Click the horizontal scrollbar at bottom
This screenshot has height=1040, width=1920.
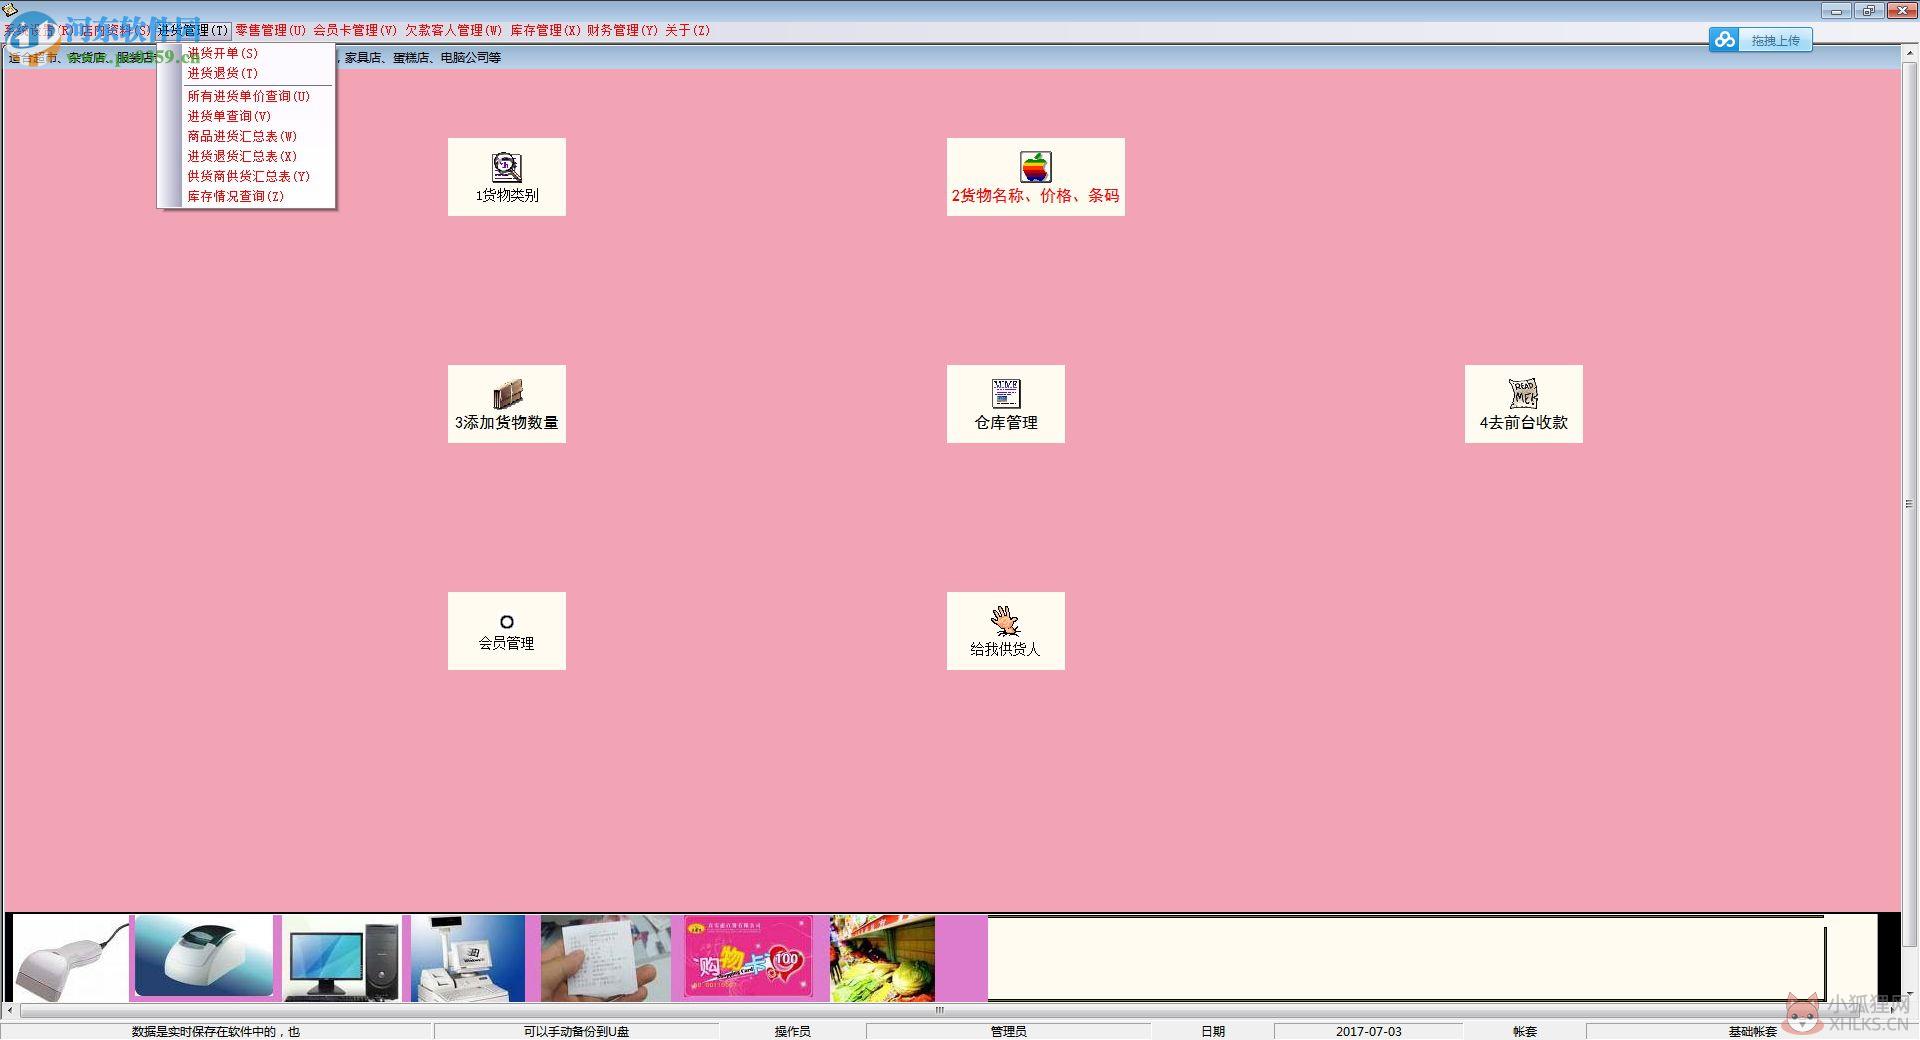pyautogui.click(x=939, y=1010)
